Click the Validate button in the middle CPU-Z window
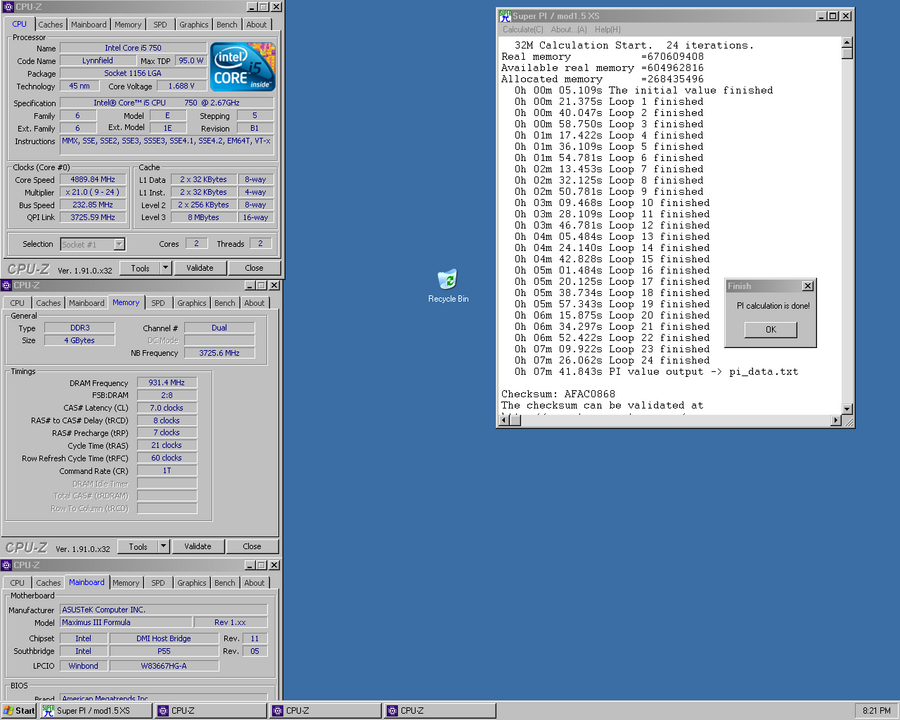Screen dimensions: 900x720 (x=197, y=547)
